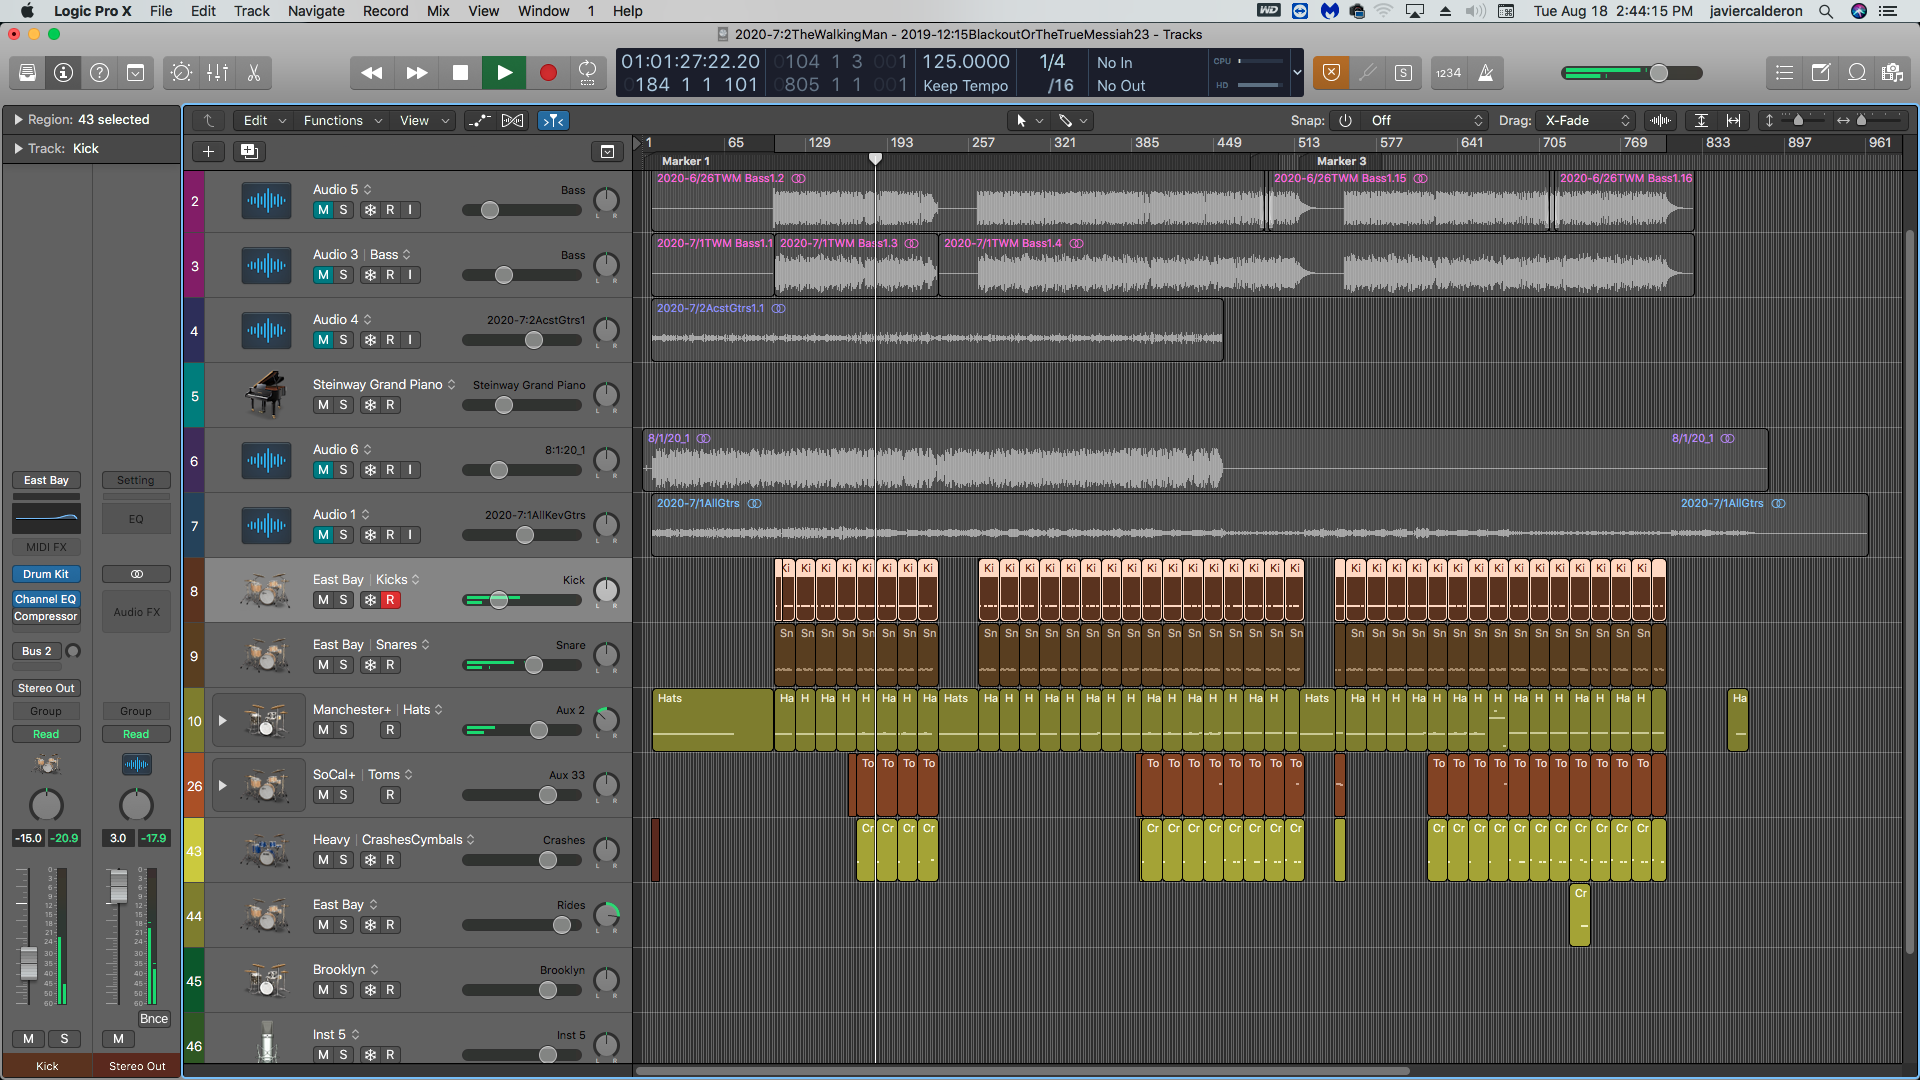Enable the count-in with the 1234 icon
The image size is (1920, 1080).
tap(1449, 72)
